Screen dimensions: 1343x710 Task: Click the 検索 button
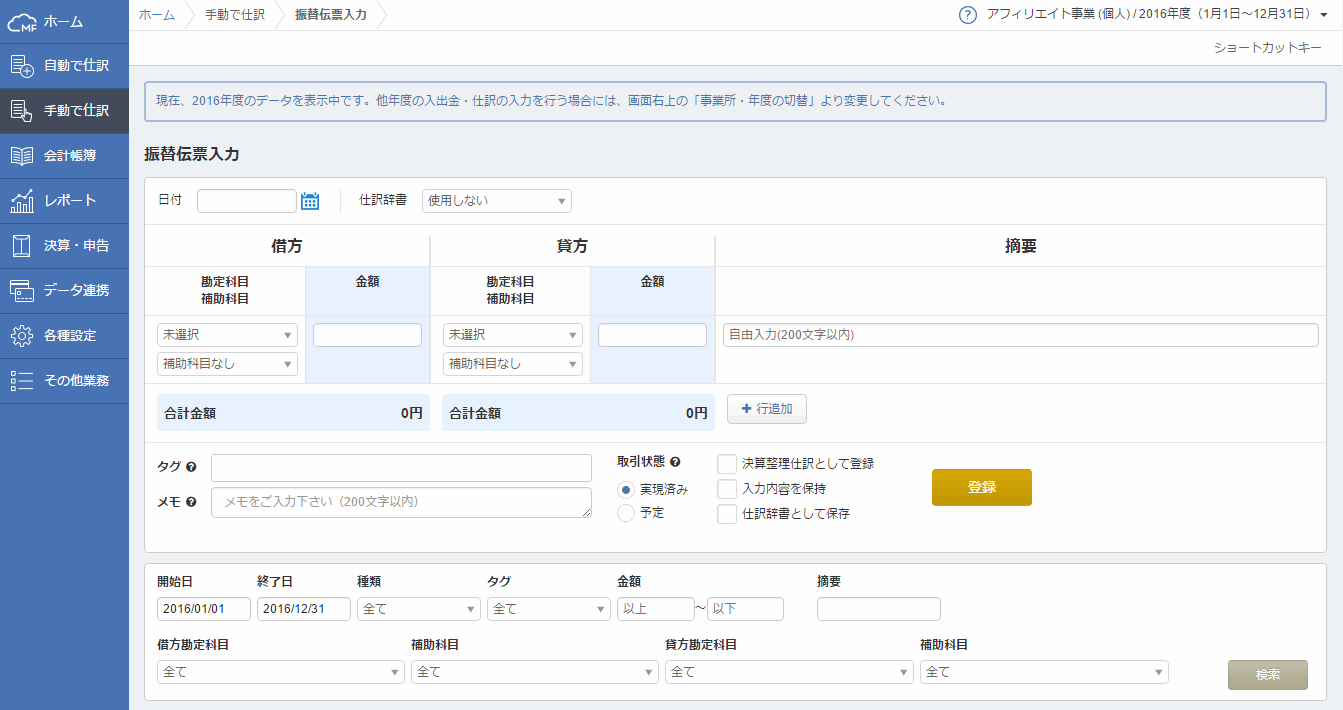pyautogui.click(x=1268, y=675)
